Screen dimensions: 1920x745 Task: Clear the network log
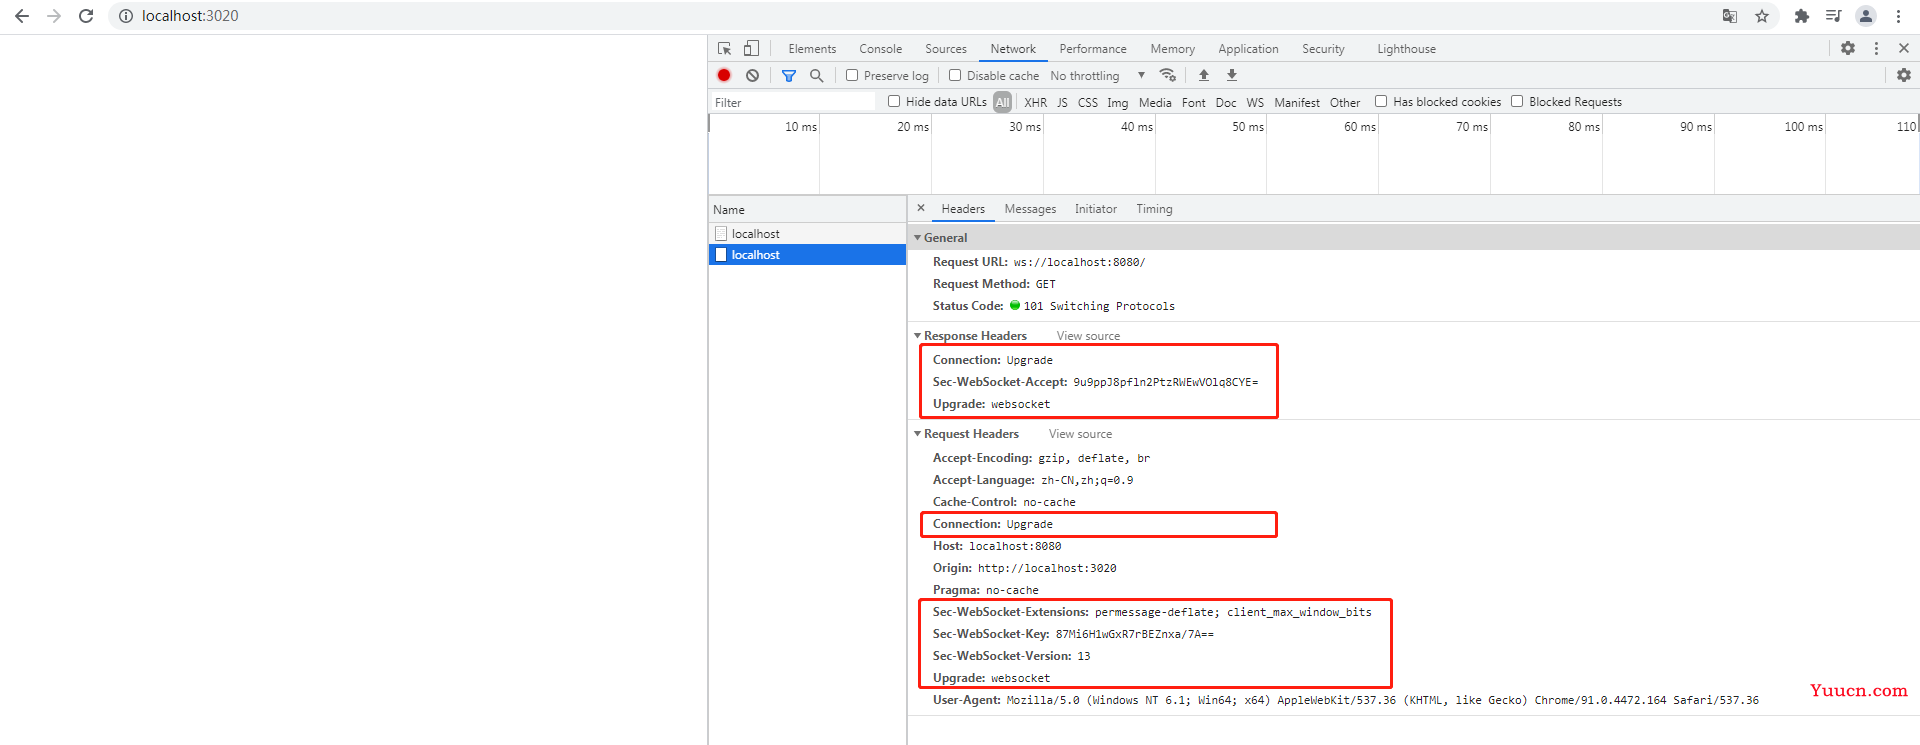pyautogui.click(x=752, y=75)
